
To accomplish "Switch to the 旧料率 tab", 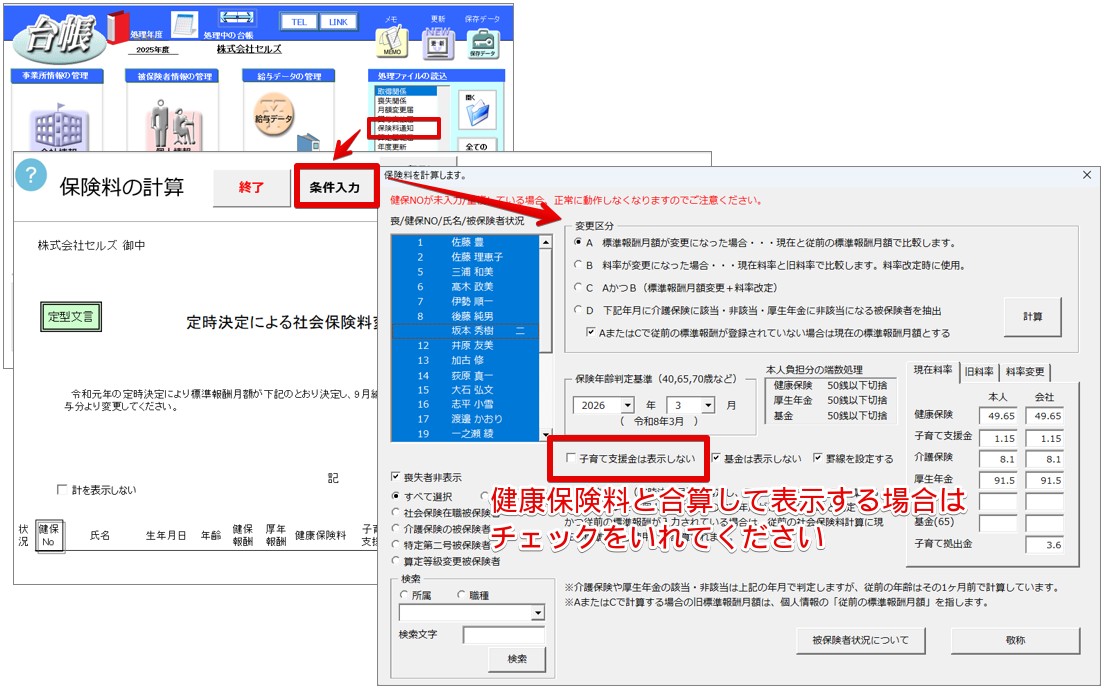I will point(979,371).
